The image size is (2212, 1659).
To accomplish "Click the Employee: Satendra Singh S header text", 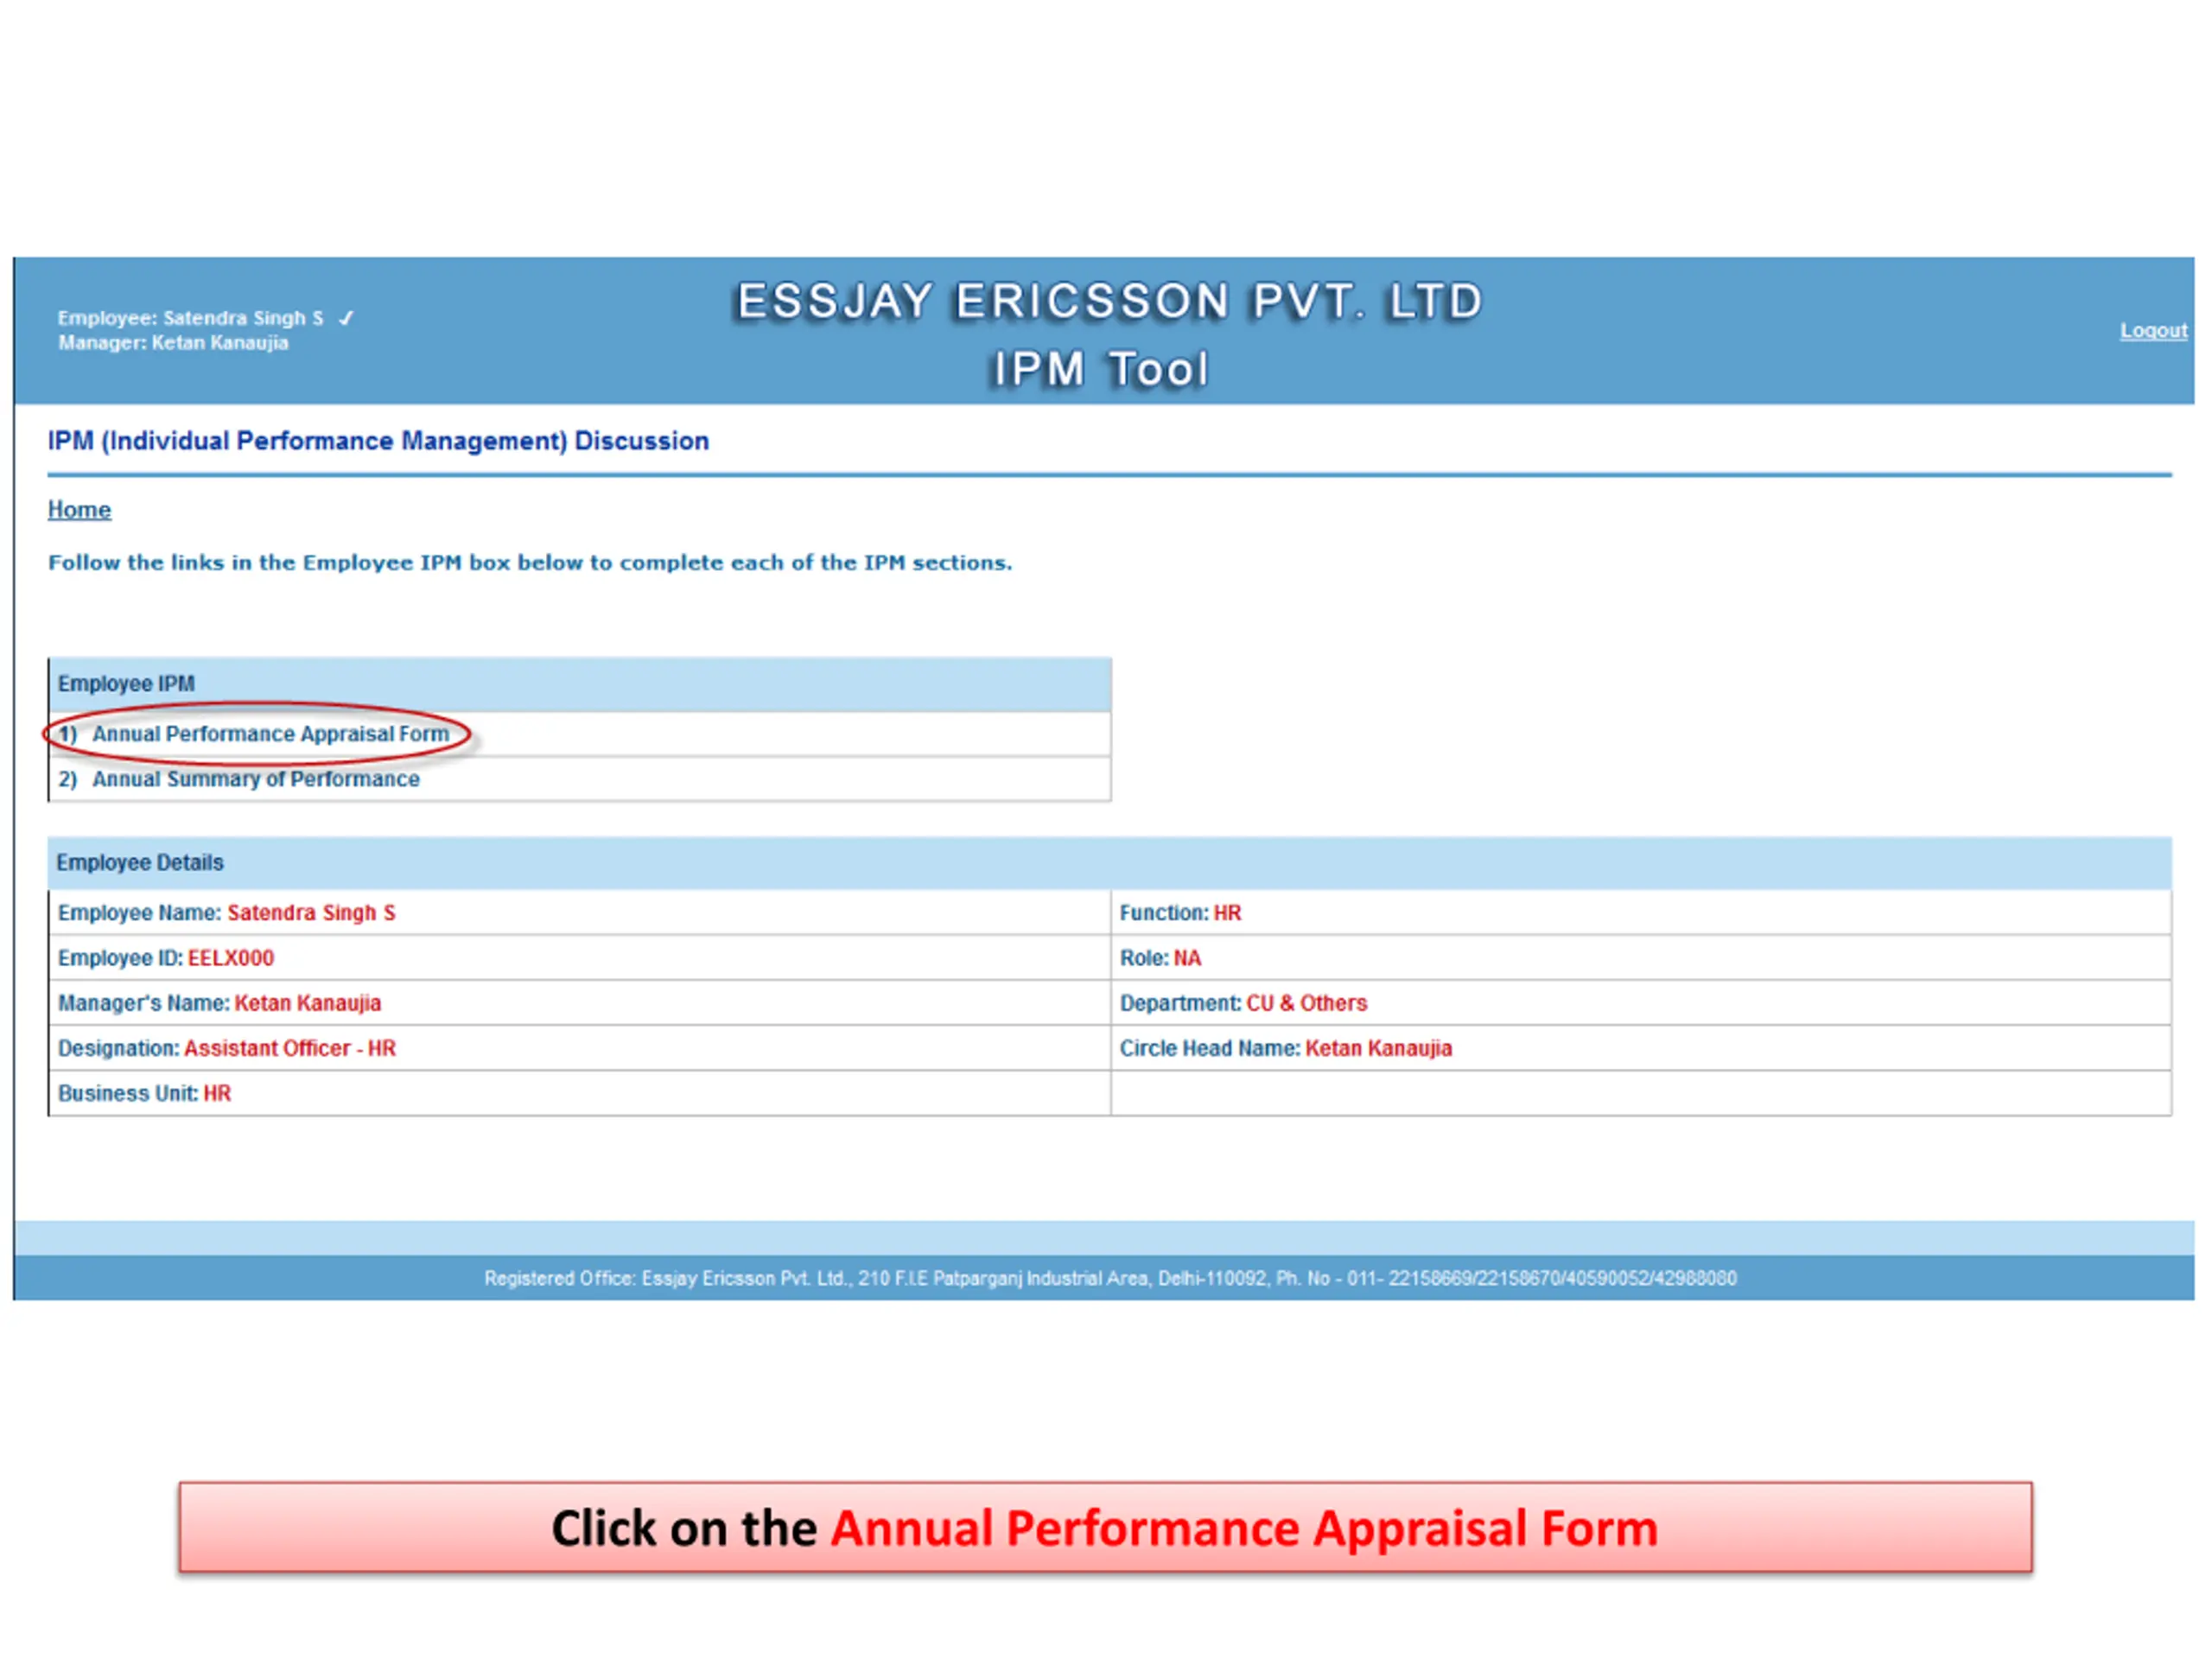I will [x=190, y=318].
